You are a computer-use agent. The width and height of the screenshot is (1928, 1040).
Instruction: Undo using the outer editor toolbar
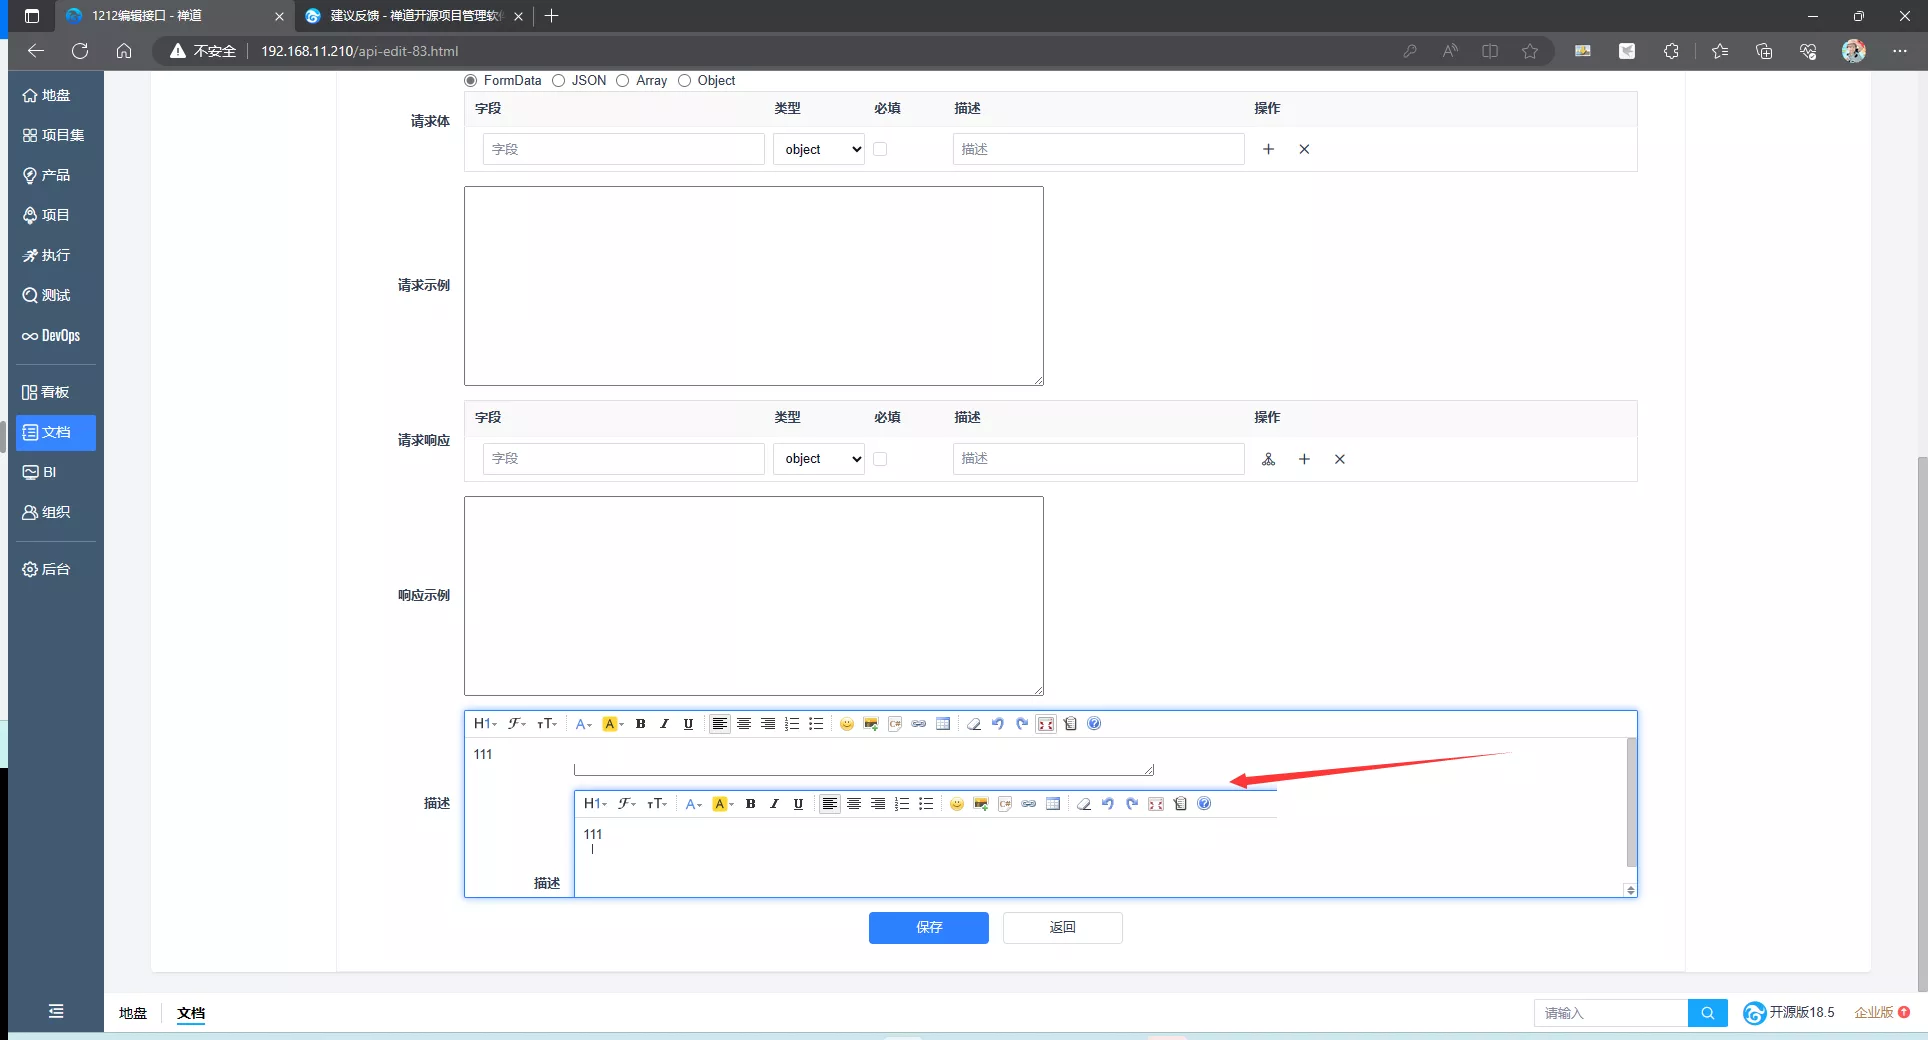[x=998, y=724]
